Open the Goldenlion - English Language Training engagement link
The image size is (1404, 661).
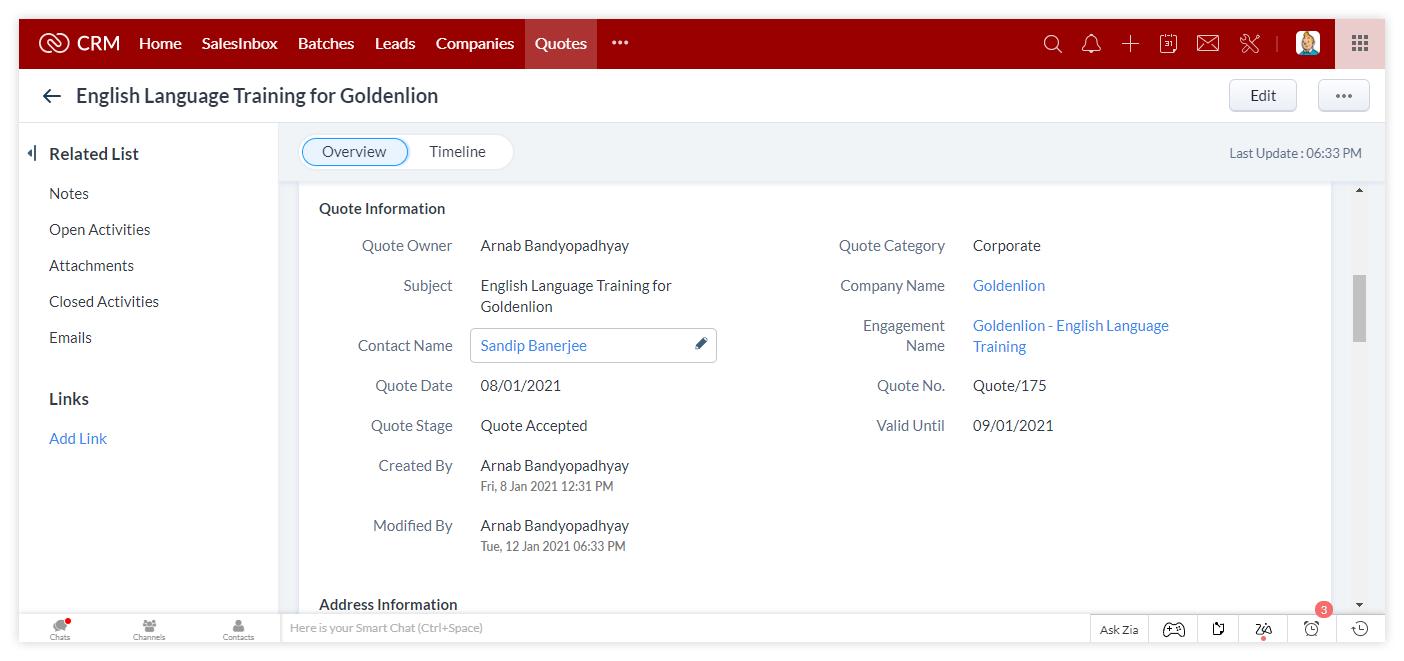tap(1071, 336)
